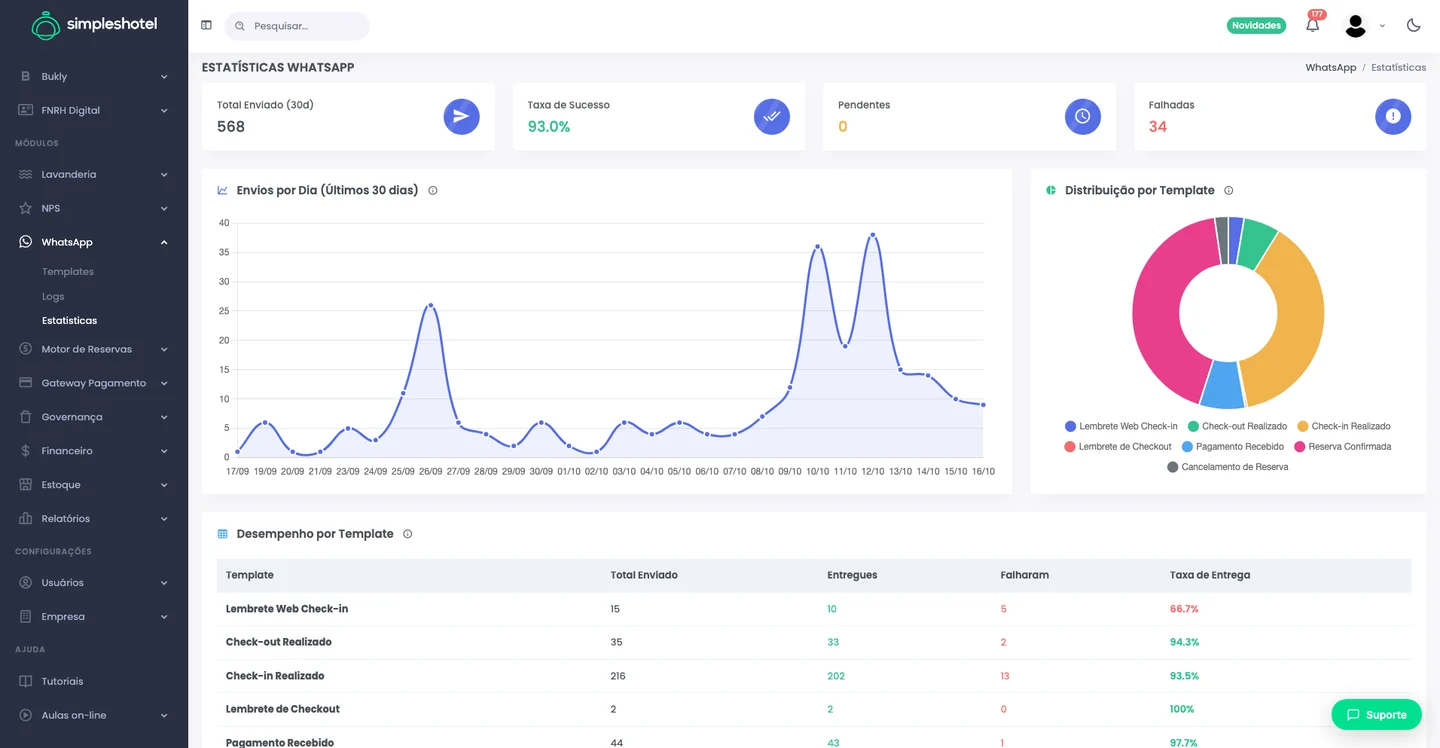Click the Total Enviado paper plane icon
1440x748 pixels.
(461, 116)
